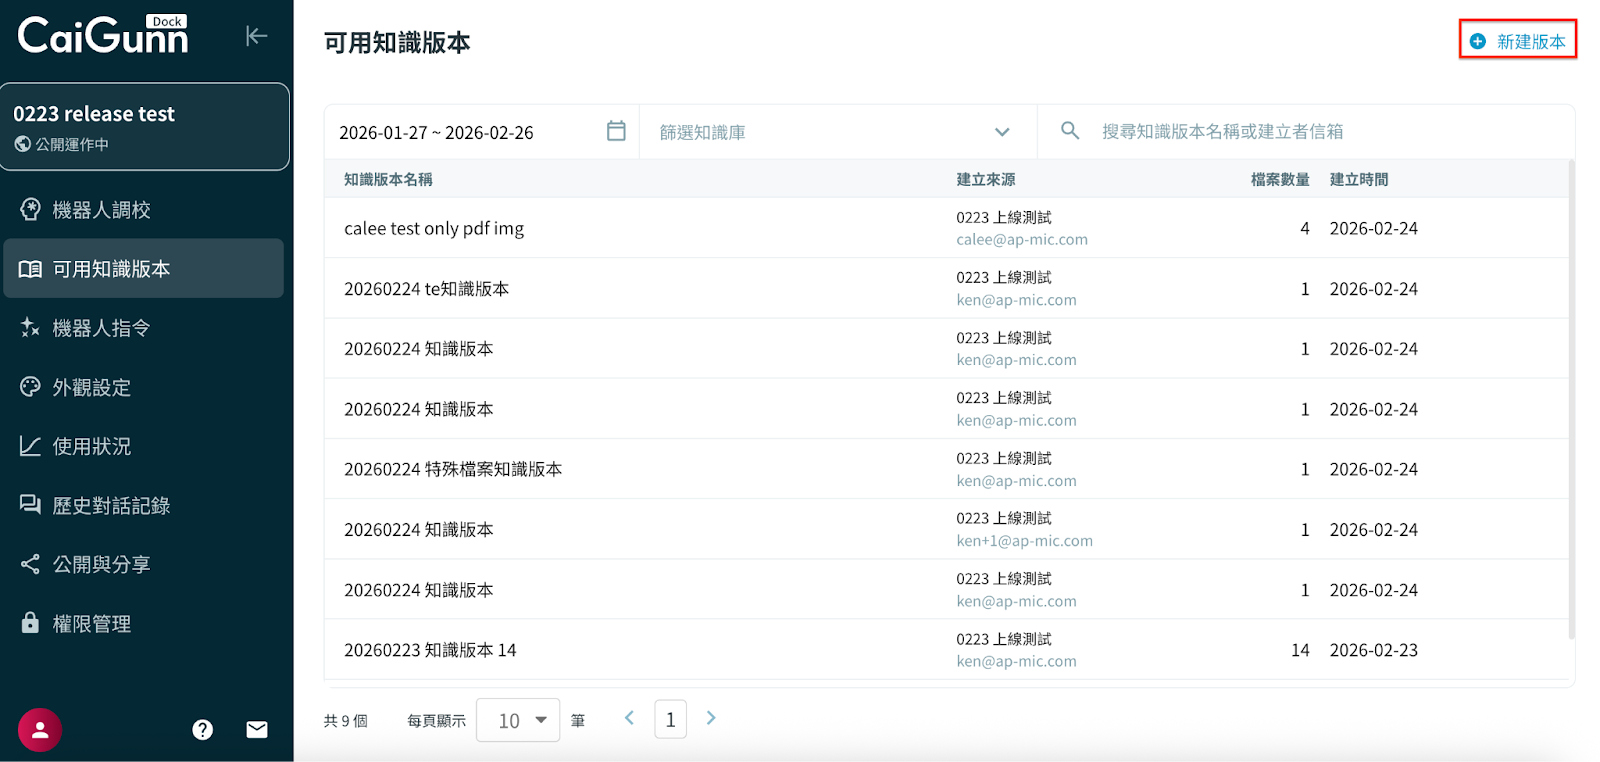The height and width of the screenshot is (762, 1600).
Task: Go to next page arrow
Action: click(711, 718)
